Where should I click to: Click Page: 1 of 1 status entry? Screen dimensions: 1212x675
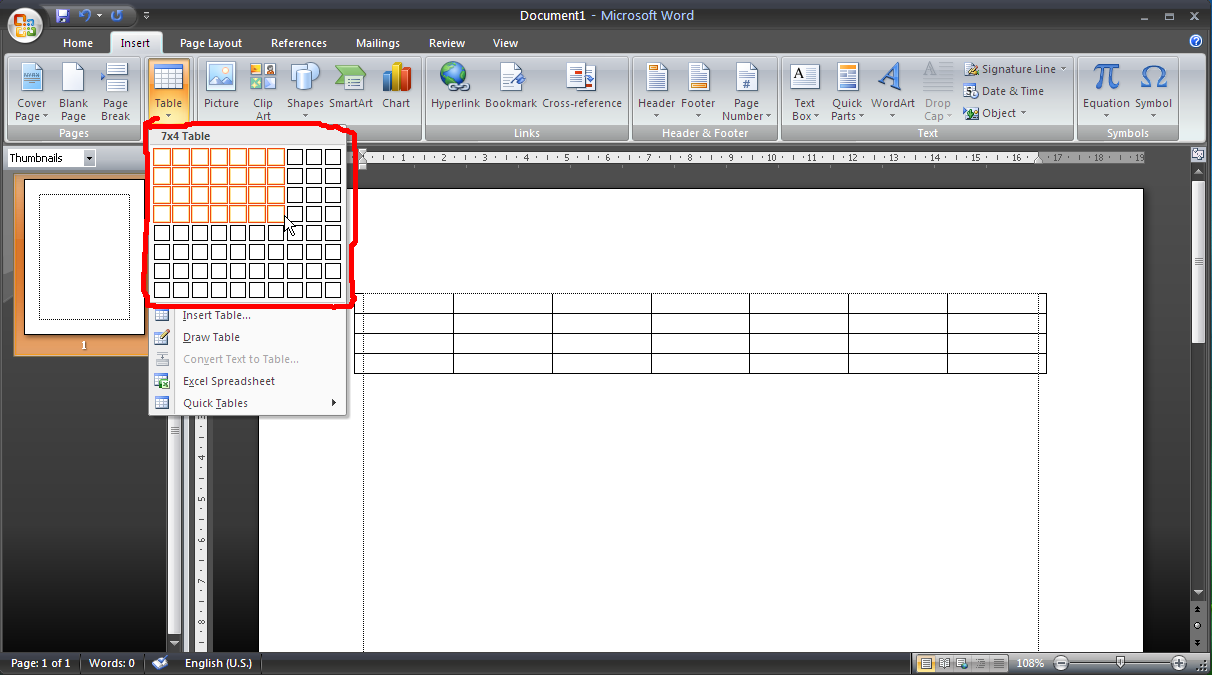coord(40,663)
